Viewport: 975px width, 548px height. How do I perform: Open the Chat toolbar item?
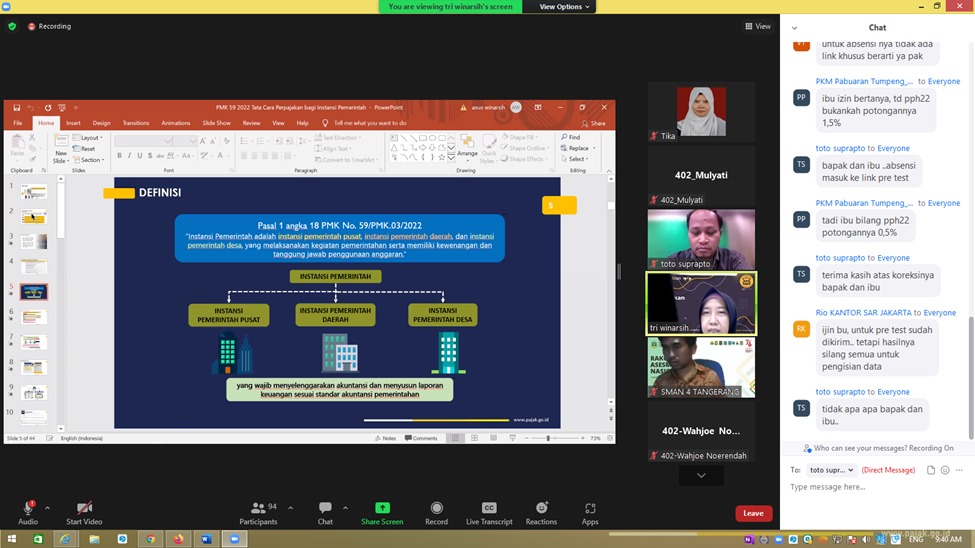[x=325, y=508]
